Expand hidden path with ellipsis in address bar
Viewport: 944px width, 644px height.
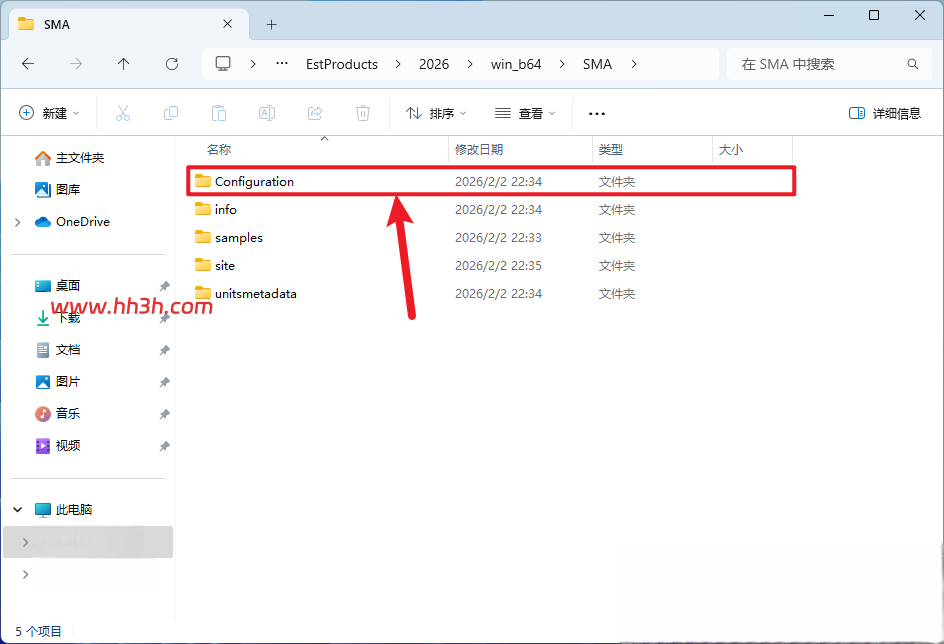point(282,64)
